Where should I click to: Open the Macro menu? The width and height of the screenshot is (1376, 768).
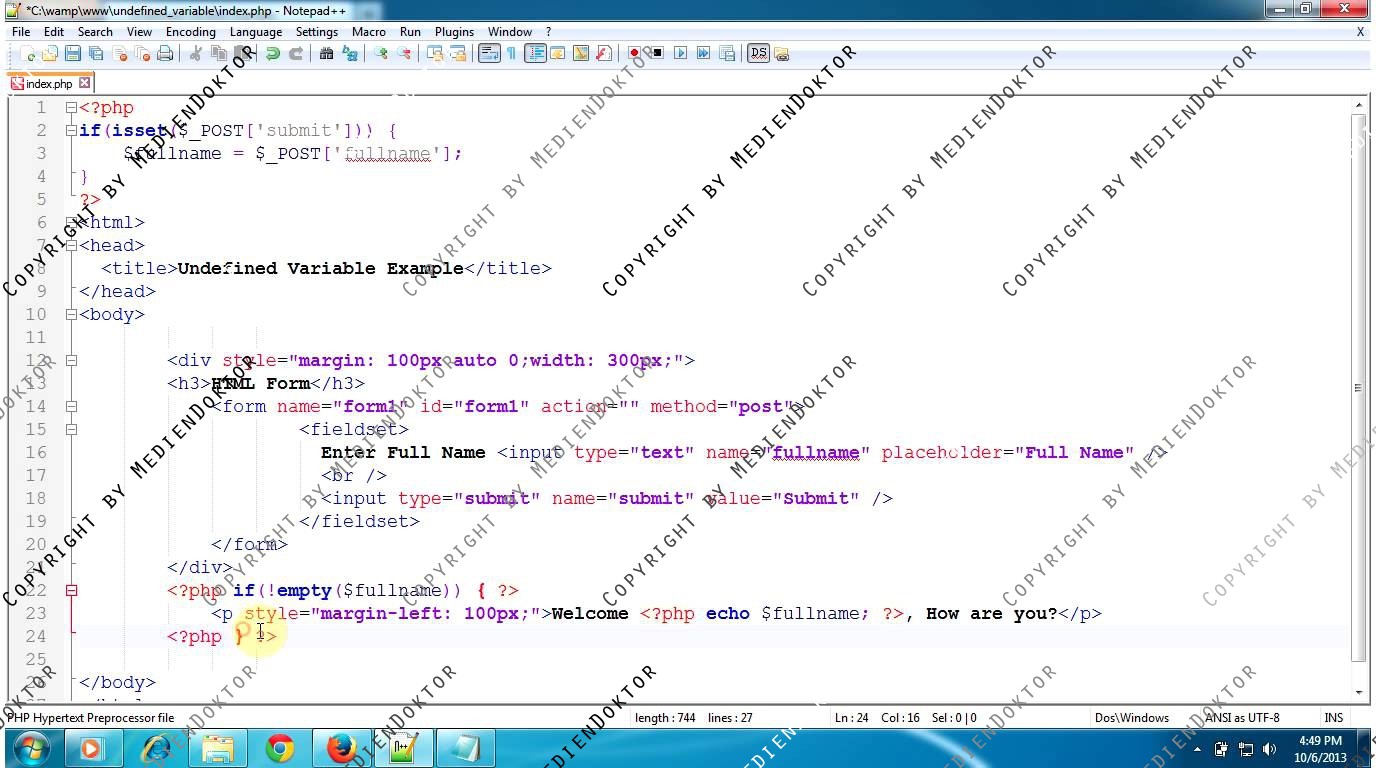coord(368,31)
